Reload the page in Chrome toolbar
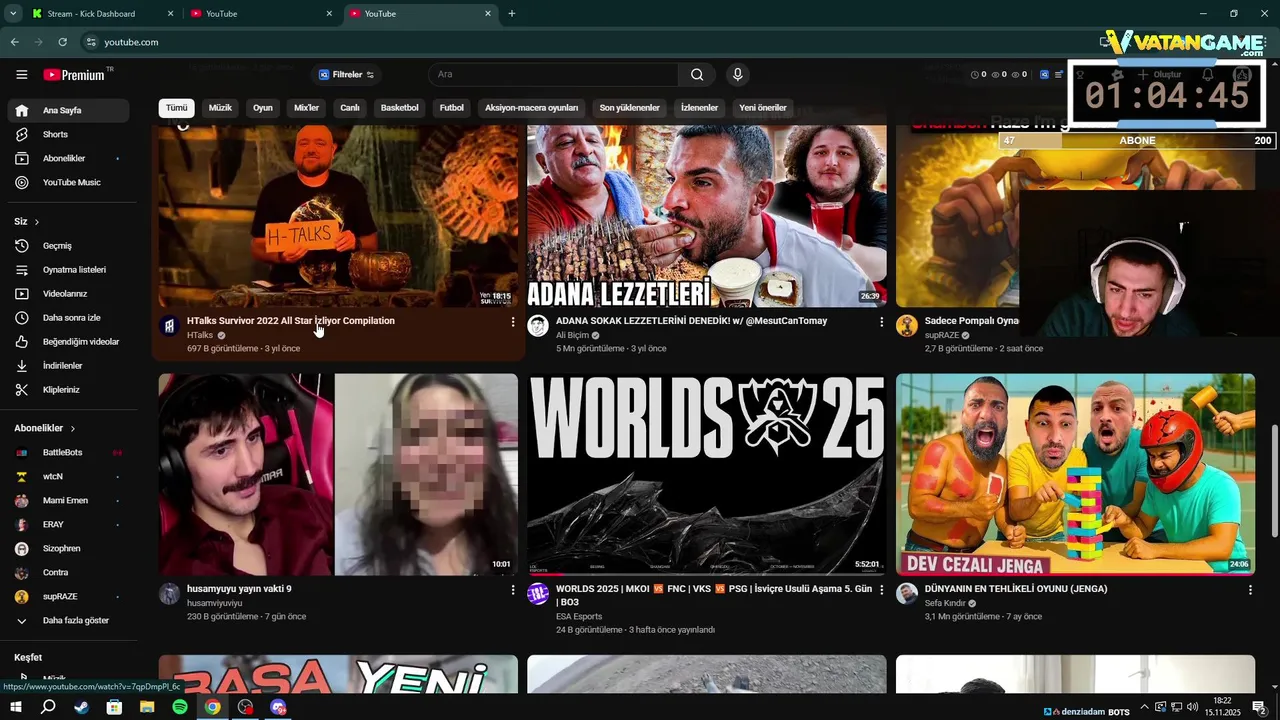1280x720 pixels. pyautogui.click(x=62, y=42)
